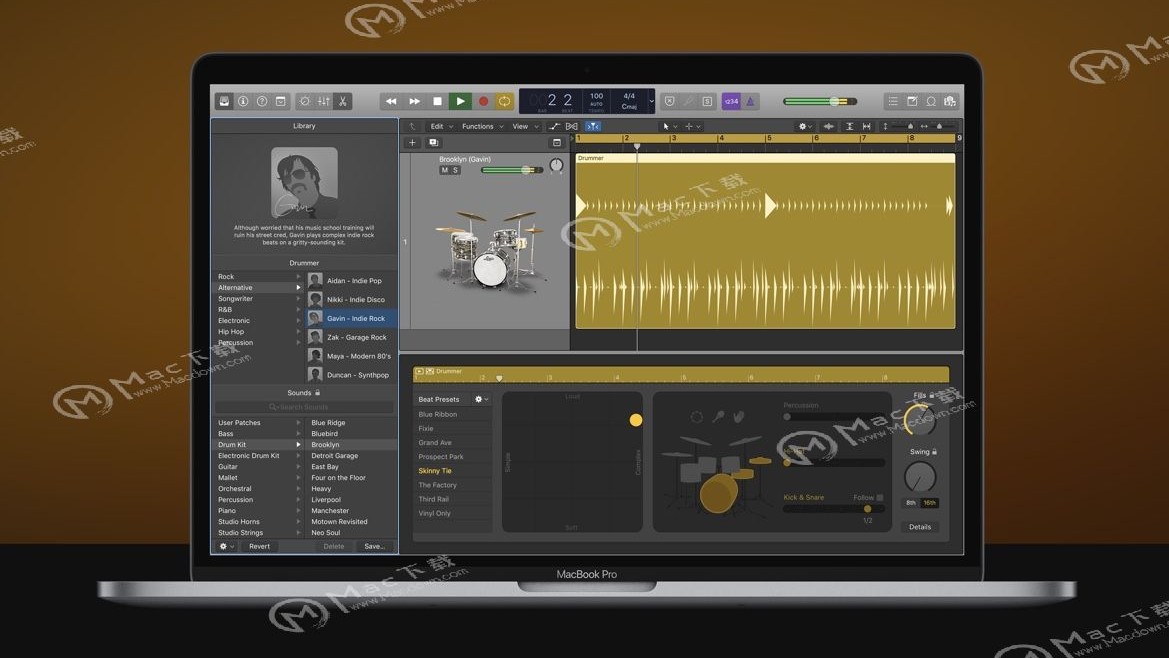Open the List Editors icon

tap(893, 101)
